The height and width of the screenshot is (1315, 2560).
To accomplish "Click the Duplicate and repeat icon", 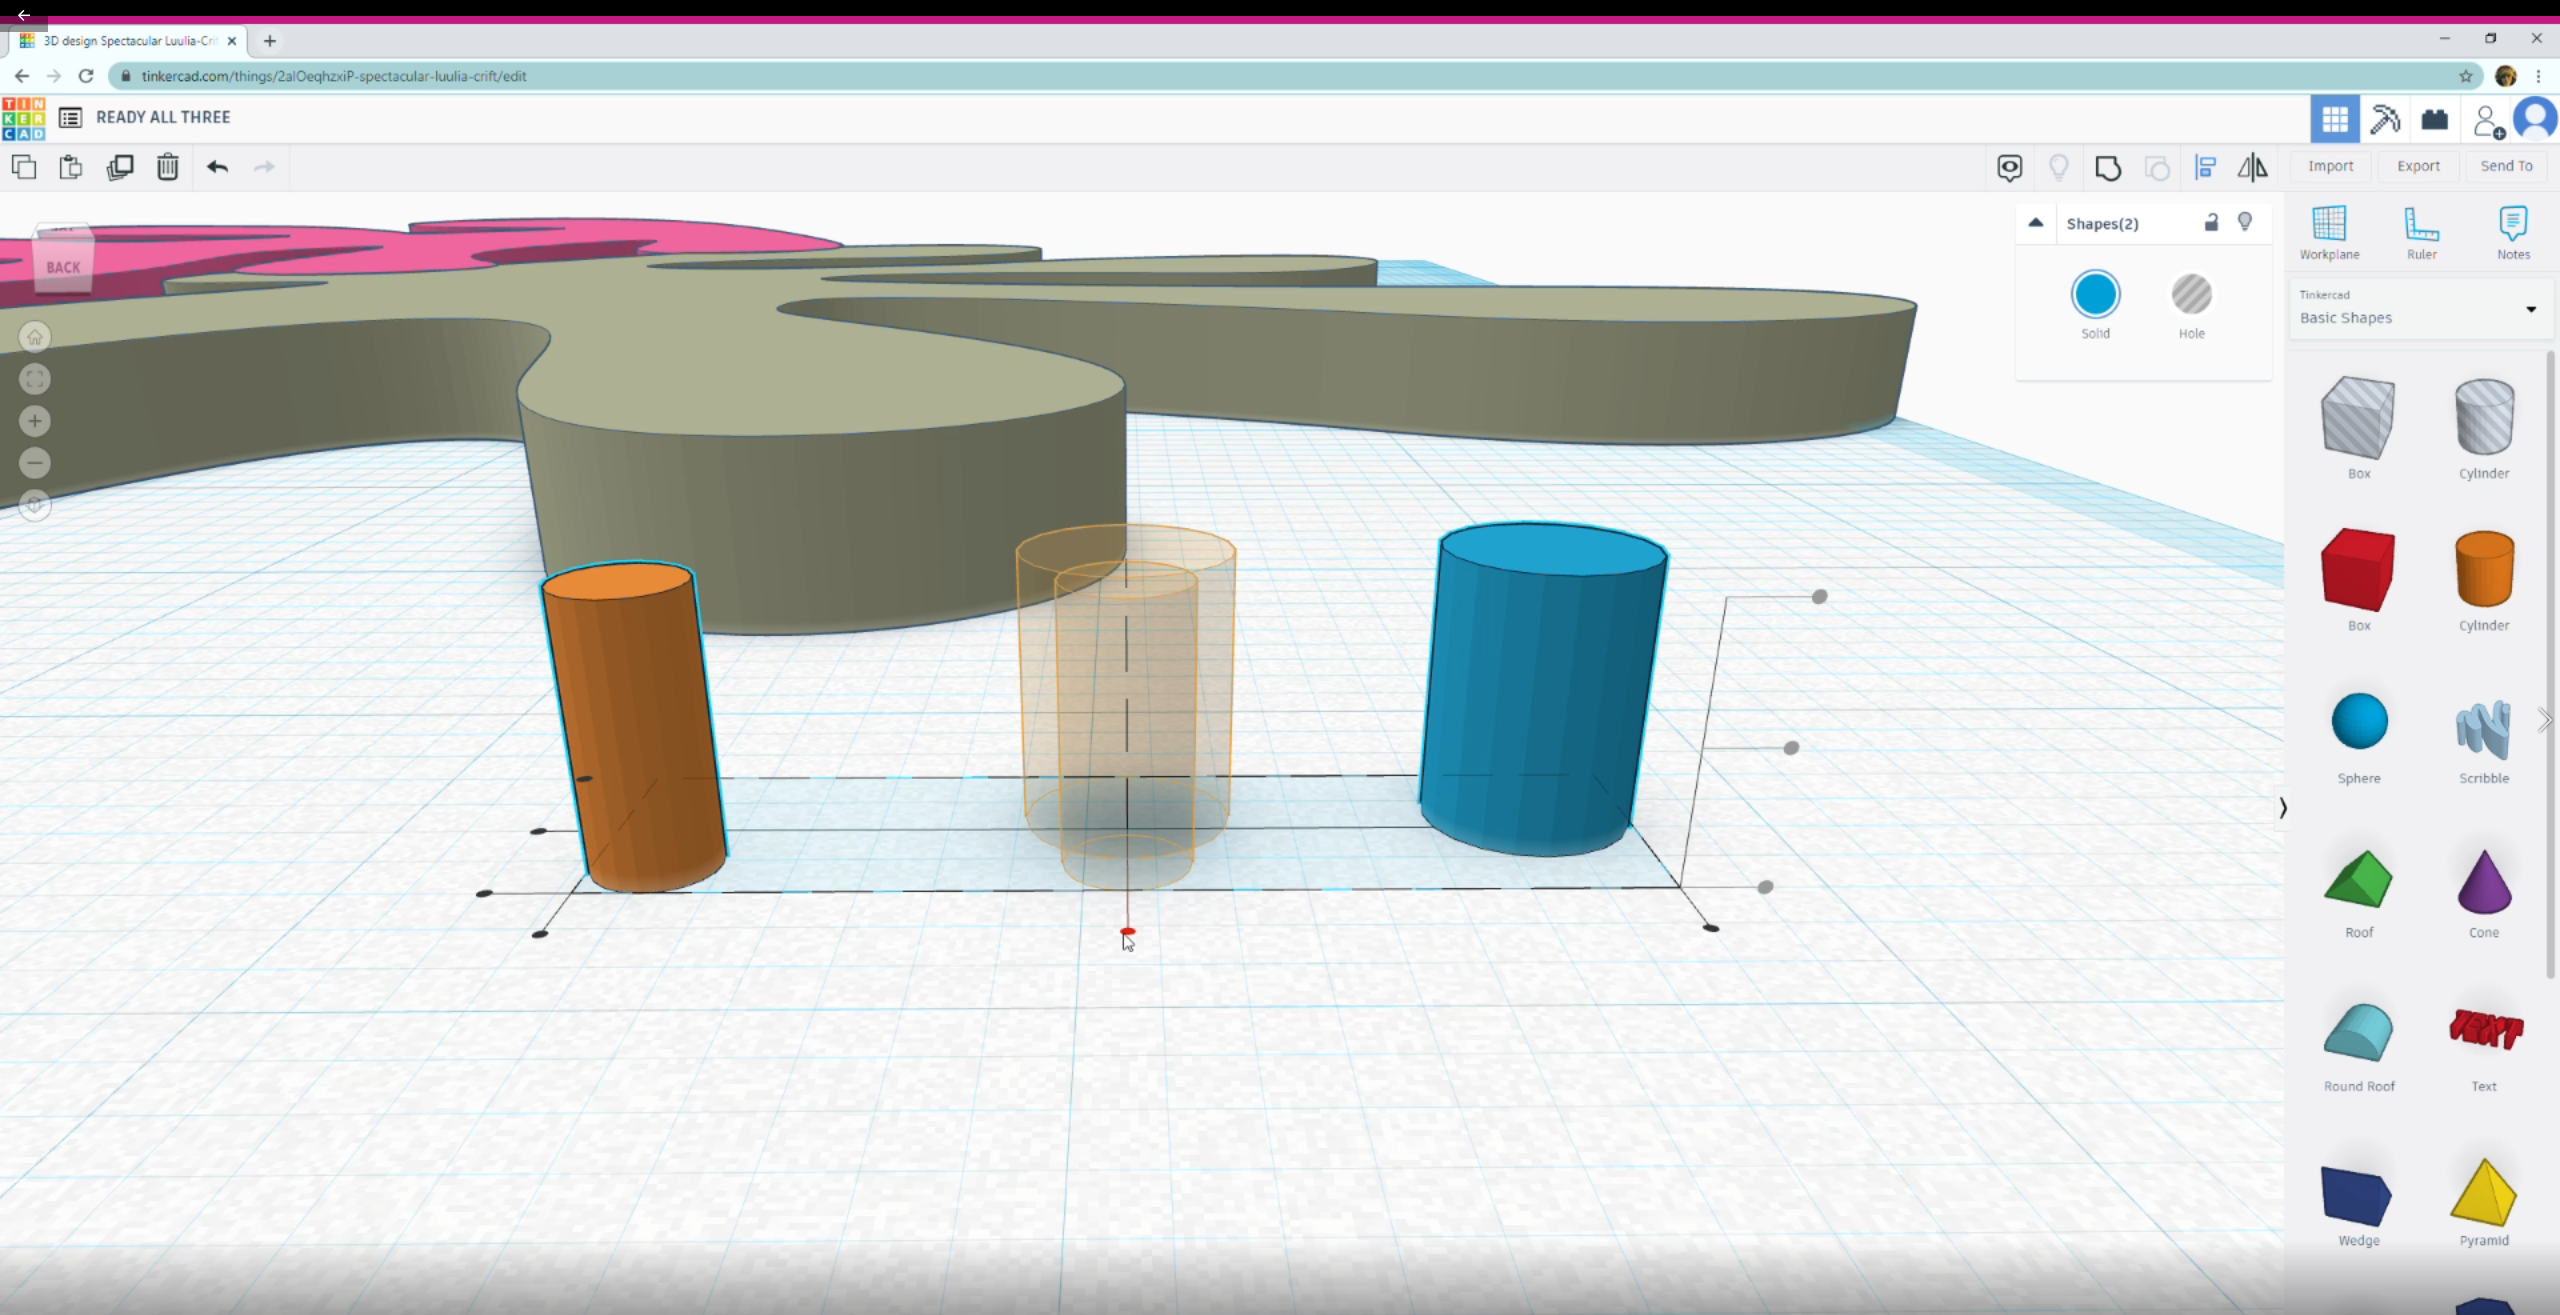I will point(120,167).
